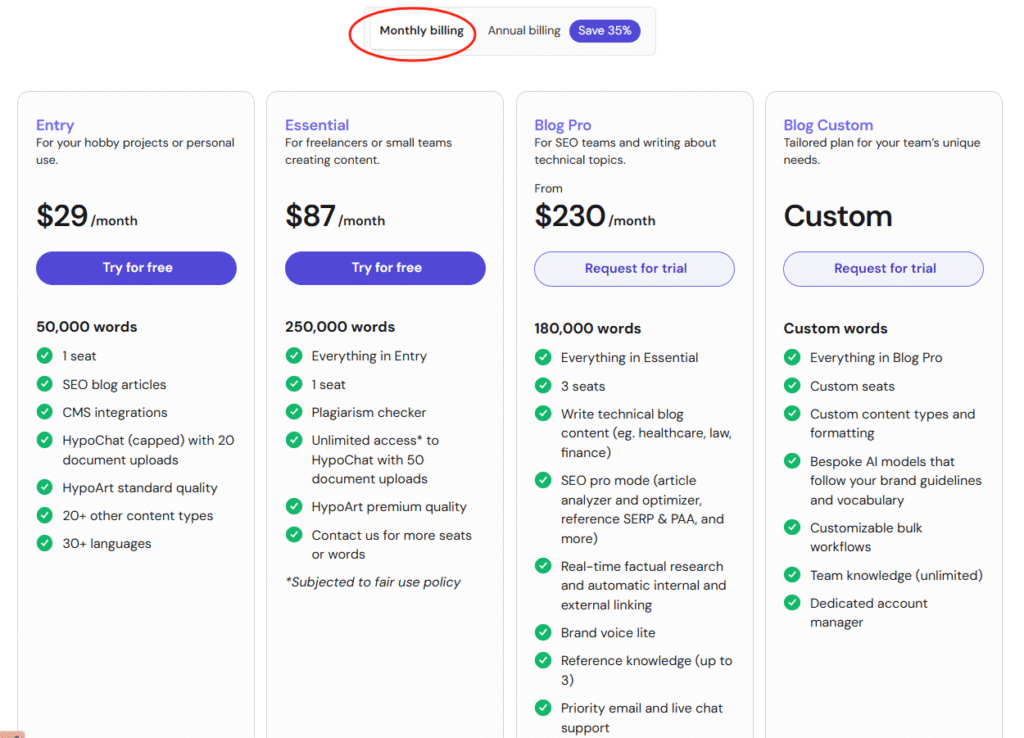Viewport: 1024px width, 738px height.
Task: Click Try for free under Entry plan
Action: 136,268
